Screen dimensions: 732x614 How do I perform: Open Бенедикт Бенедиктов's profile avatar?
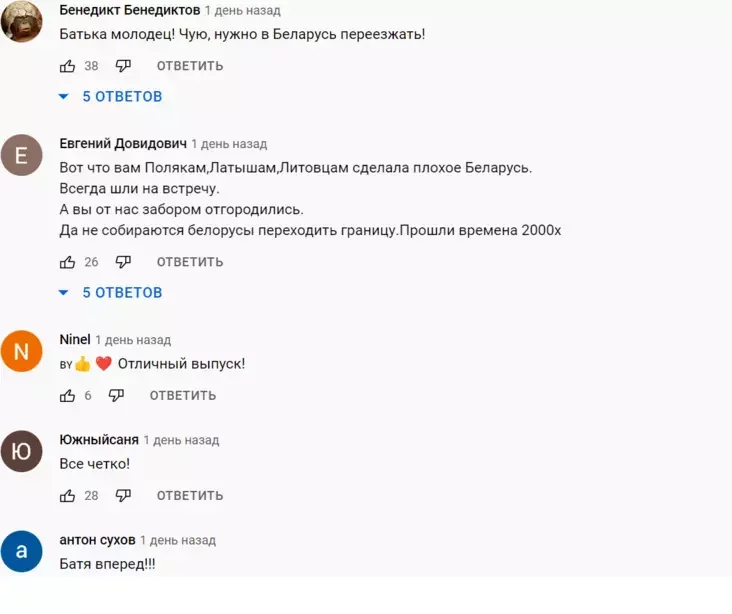[x=21, y=22]
